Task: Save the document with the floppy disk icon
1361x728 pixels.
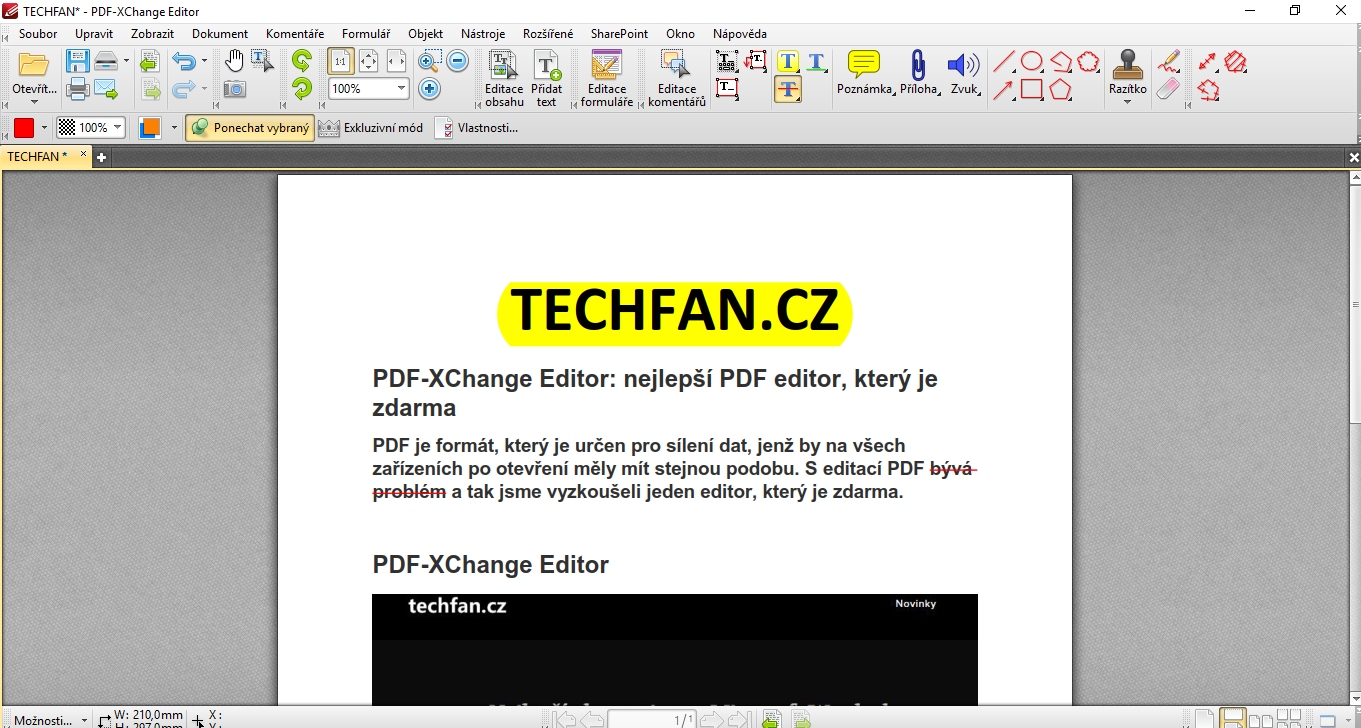Action: coord(78,62)
